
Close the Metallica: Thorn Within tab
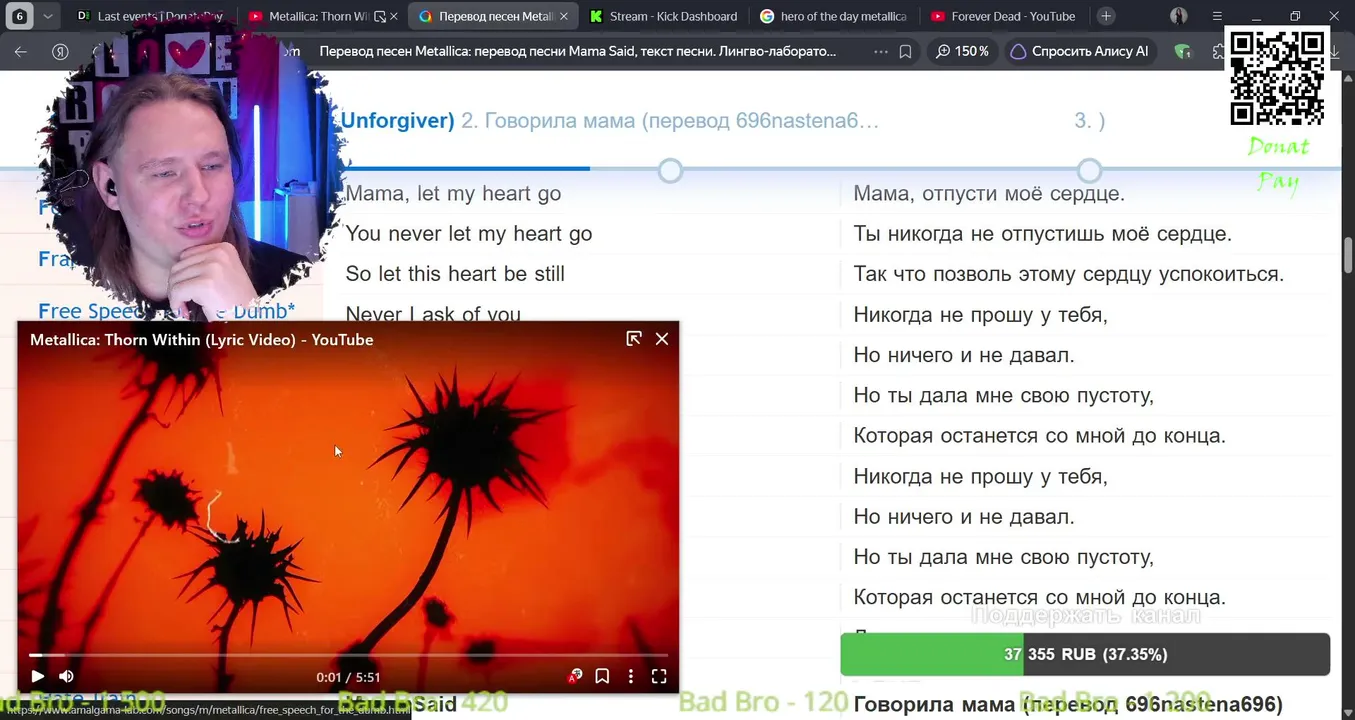click(x=395, y=16)
